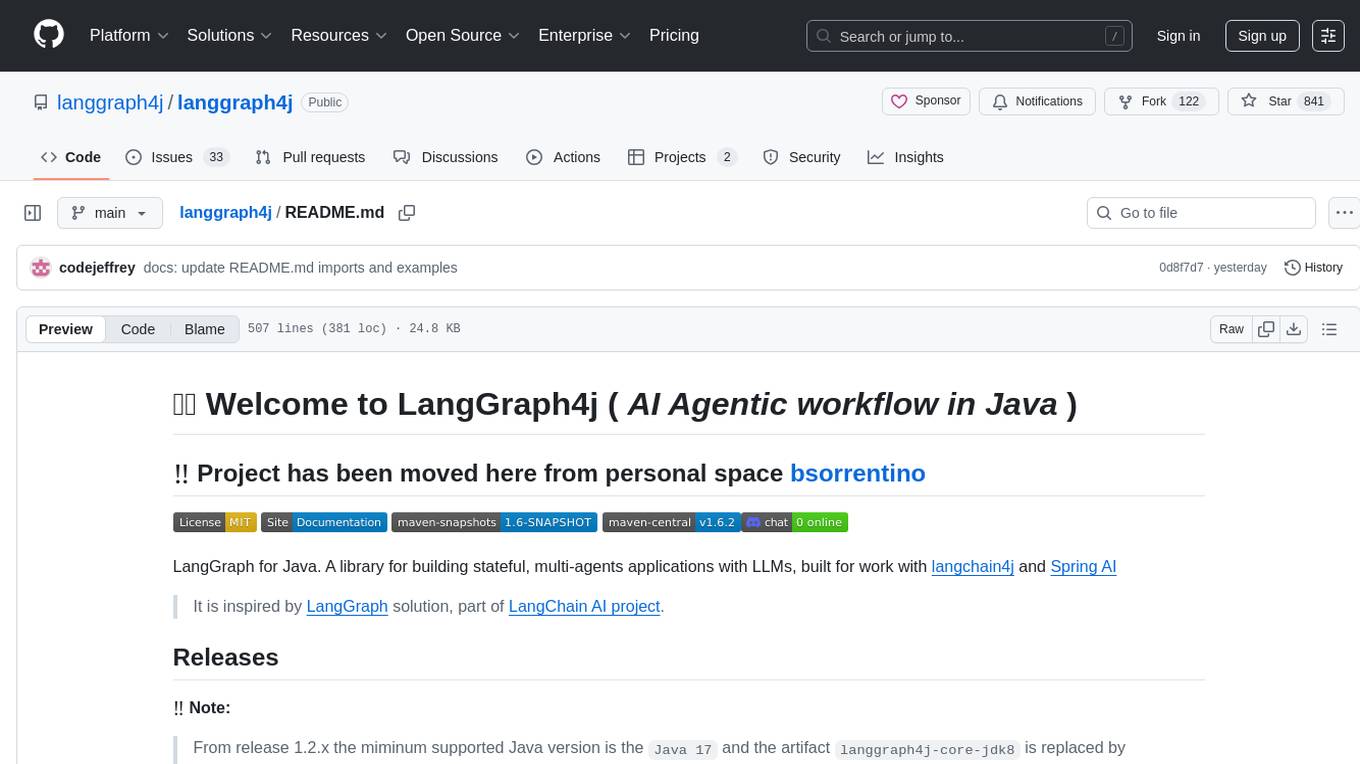Open the main branch dropdown
This screenshot has width=1360, height=764.
(109, 213)
